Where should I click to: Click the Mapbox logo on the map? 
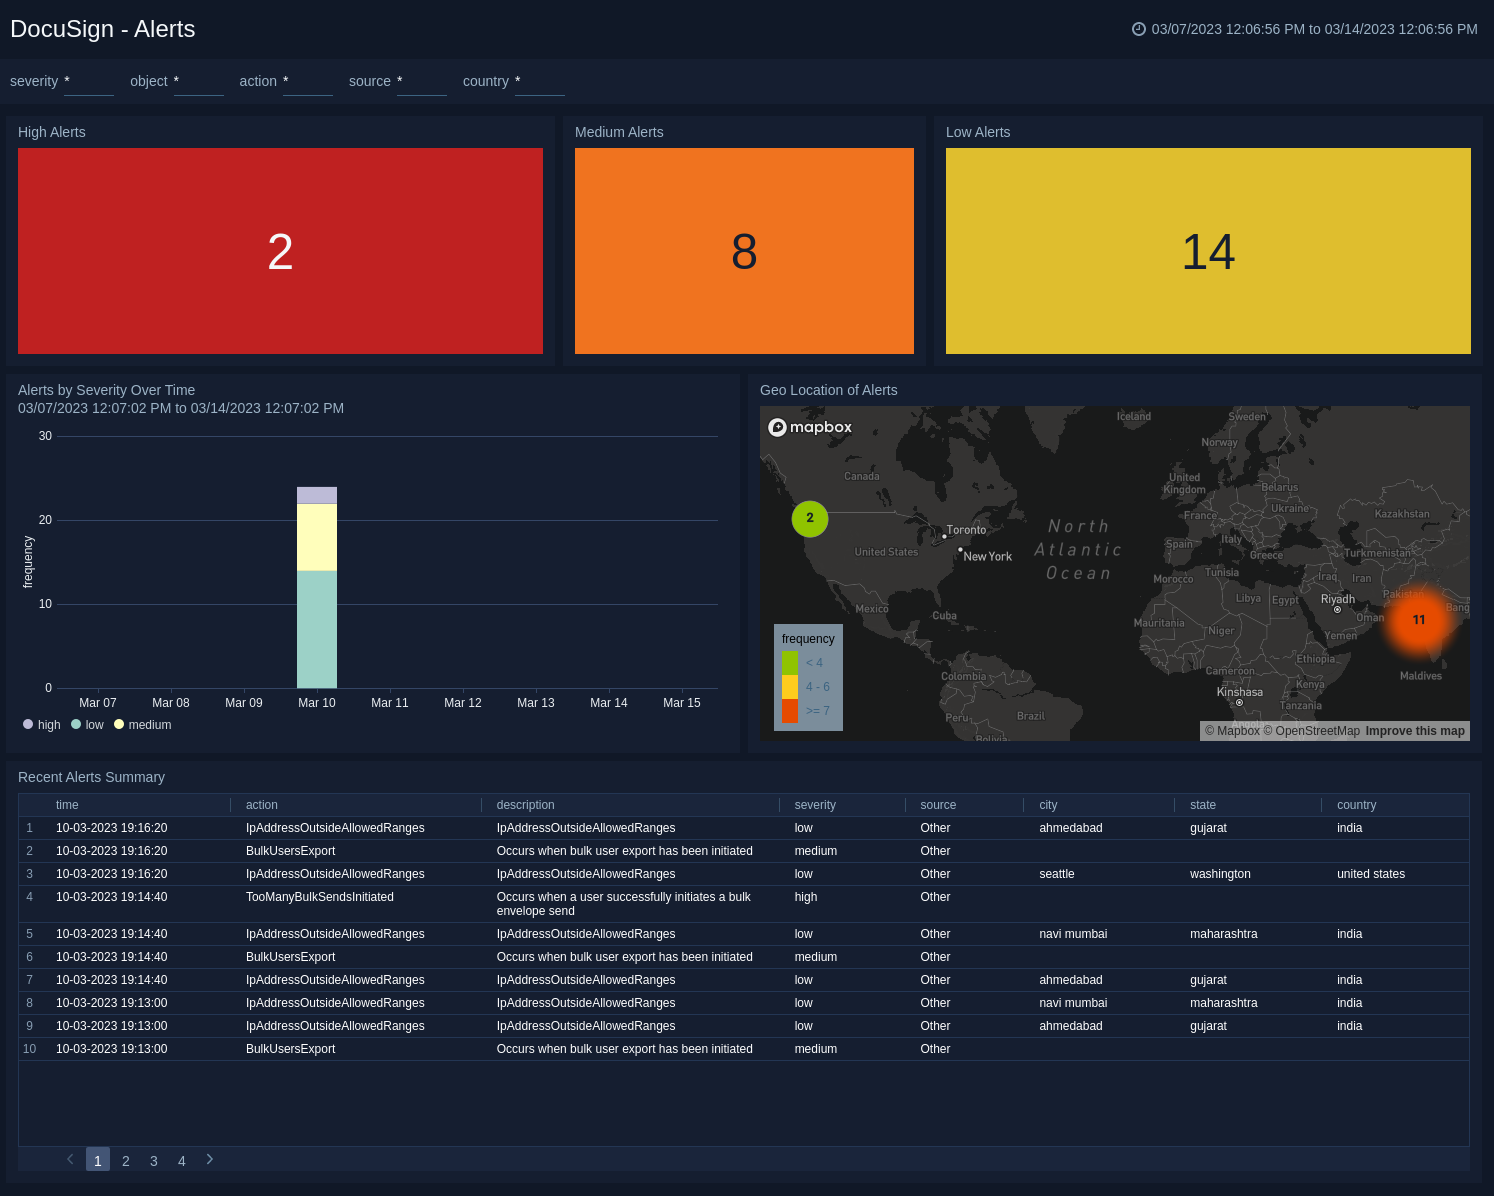click(x=810, y=427)
